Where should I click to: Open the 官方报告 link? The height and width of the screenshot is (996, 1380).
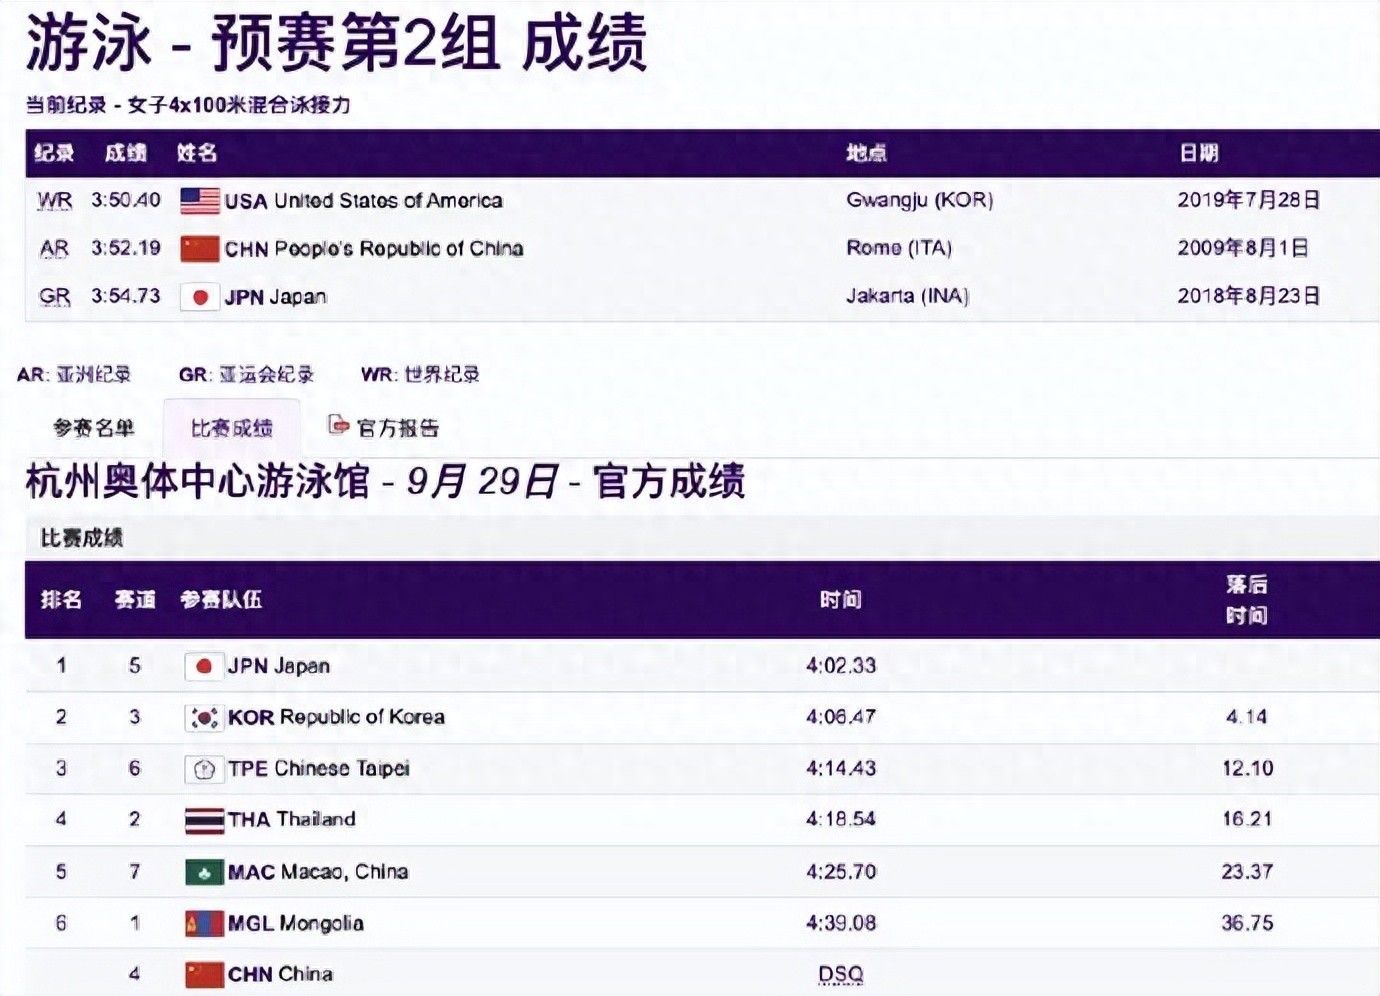[x=398, y=429]
